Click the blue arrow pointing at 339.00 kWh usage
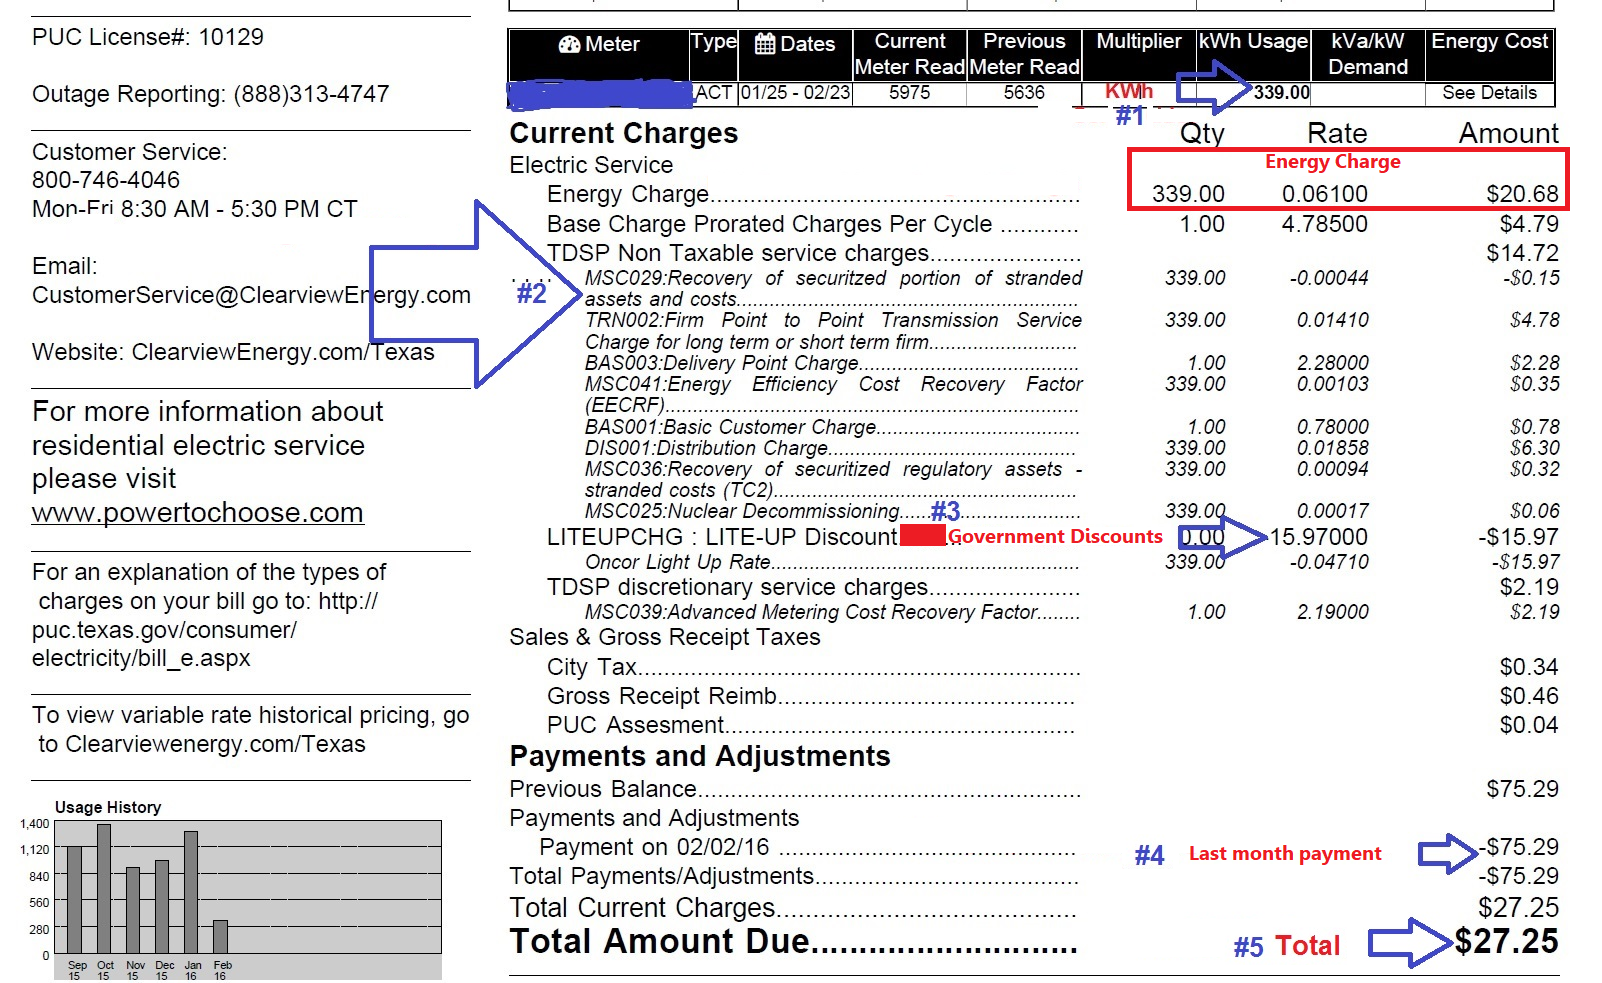Viewport: 1602px width, 983px height. [1213, 87]
